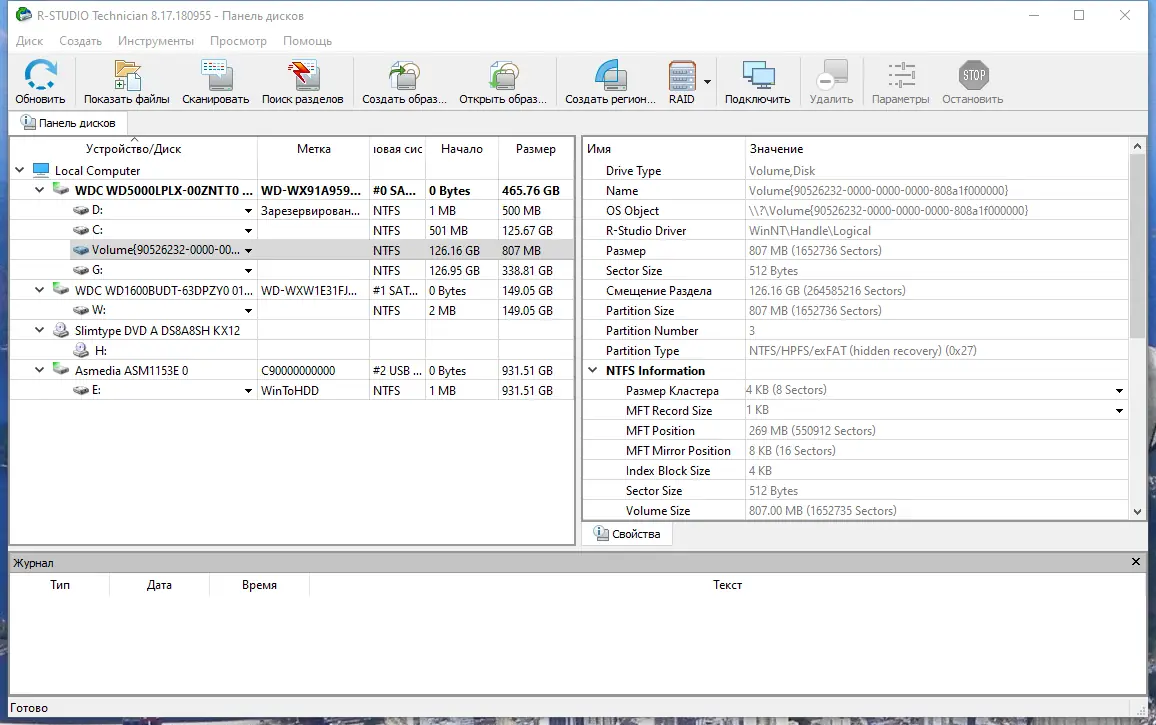Click the Подключить toolbar icon
The width and height of the screenshot is (1156, 725).
pyautogui.click(x=757, y=80)
